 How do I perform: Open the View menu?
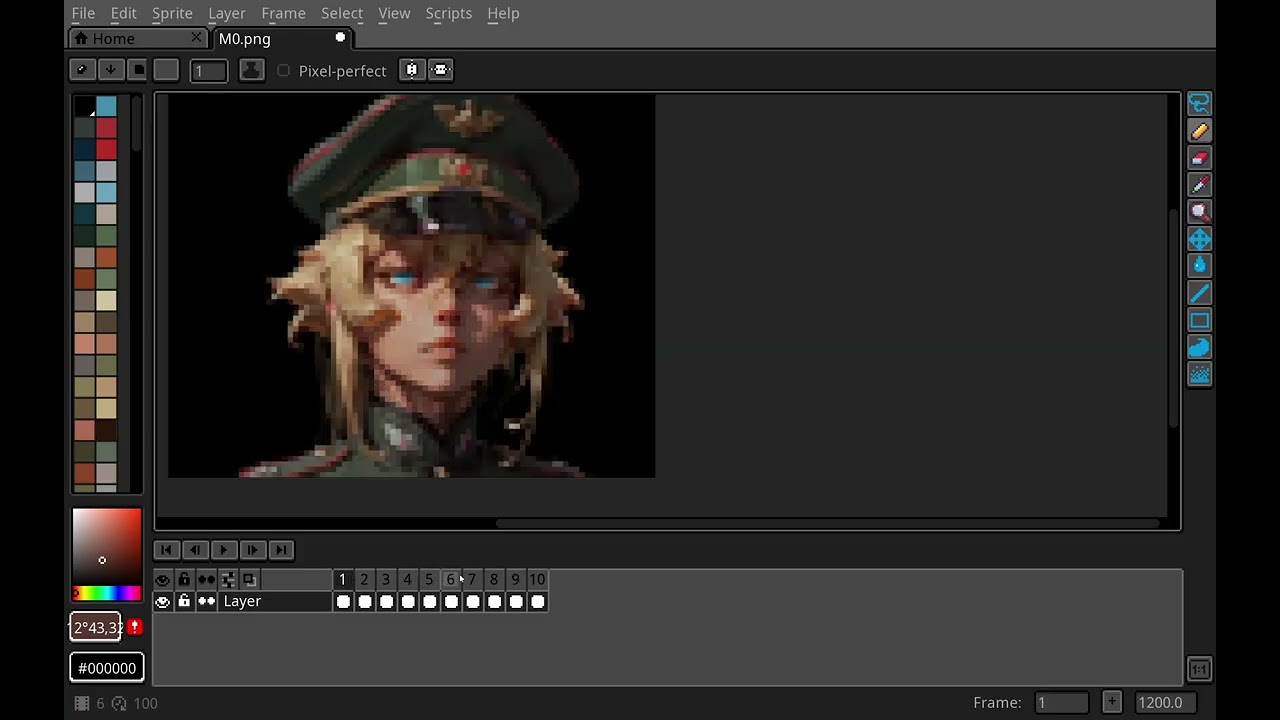pos(394,13)
